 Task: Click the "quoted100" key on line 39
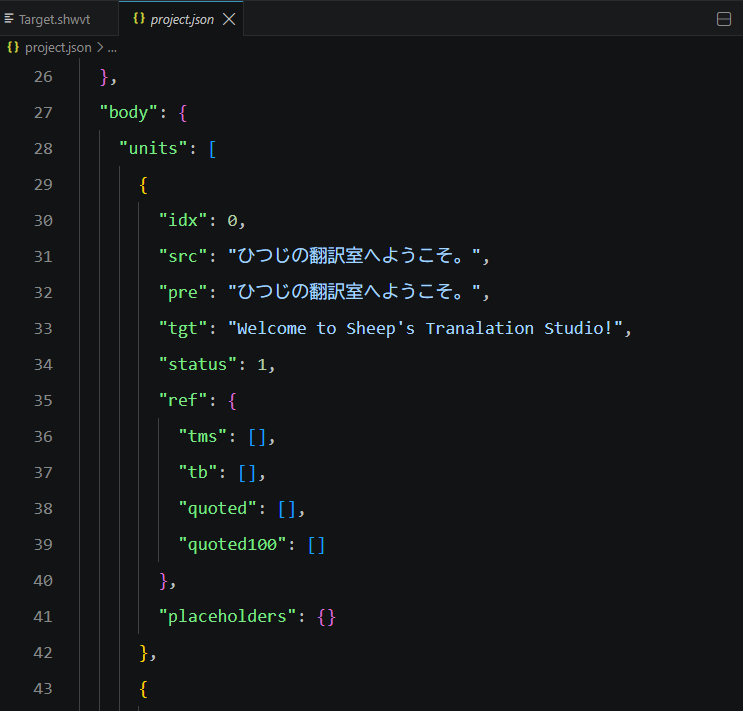tap(232, 545)
